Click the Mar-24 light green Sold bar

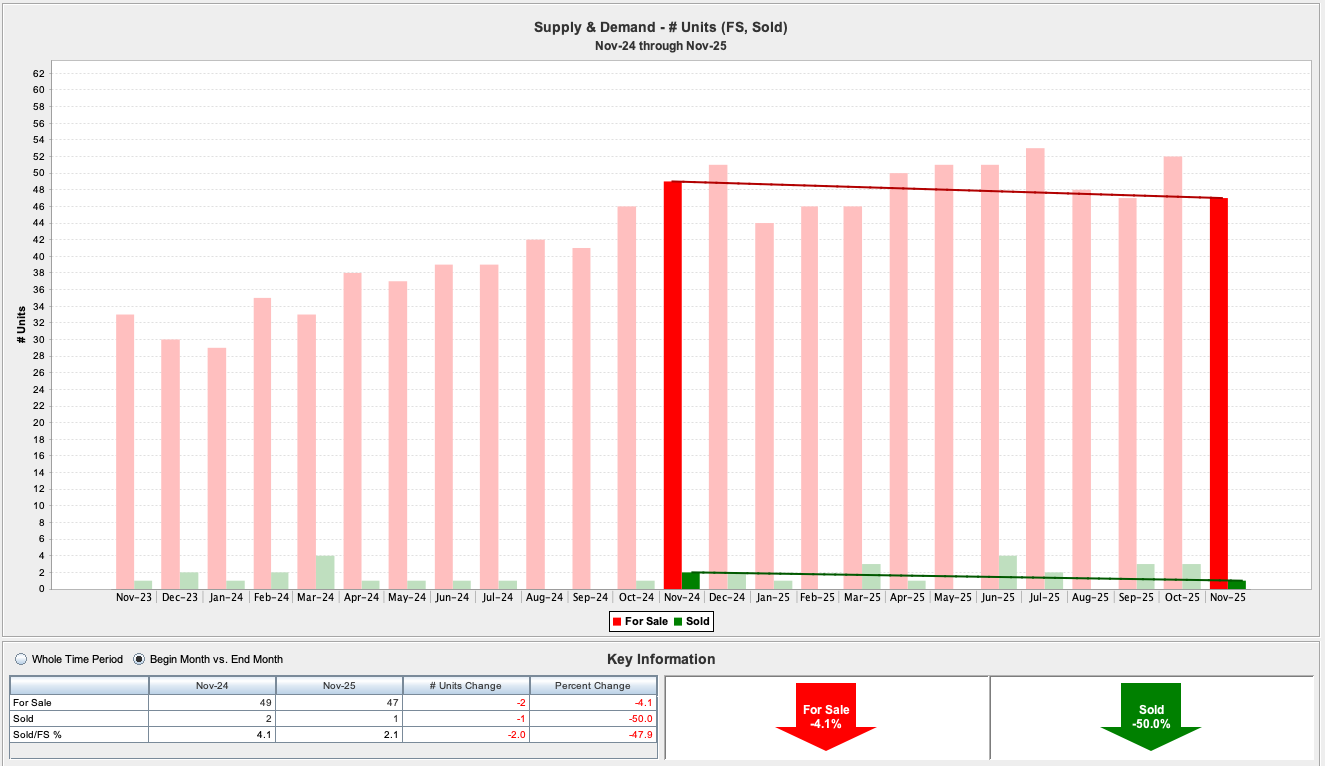click(x=325, y=572)
